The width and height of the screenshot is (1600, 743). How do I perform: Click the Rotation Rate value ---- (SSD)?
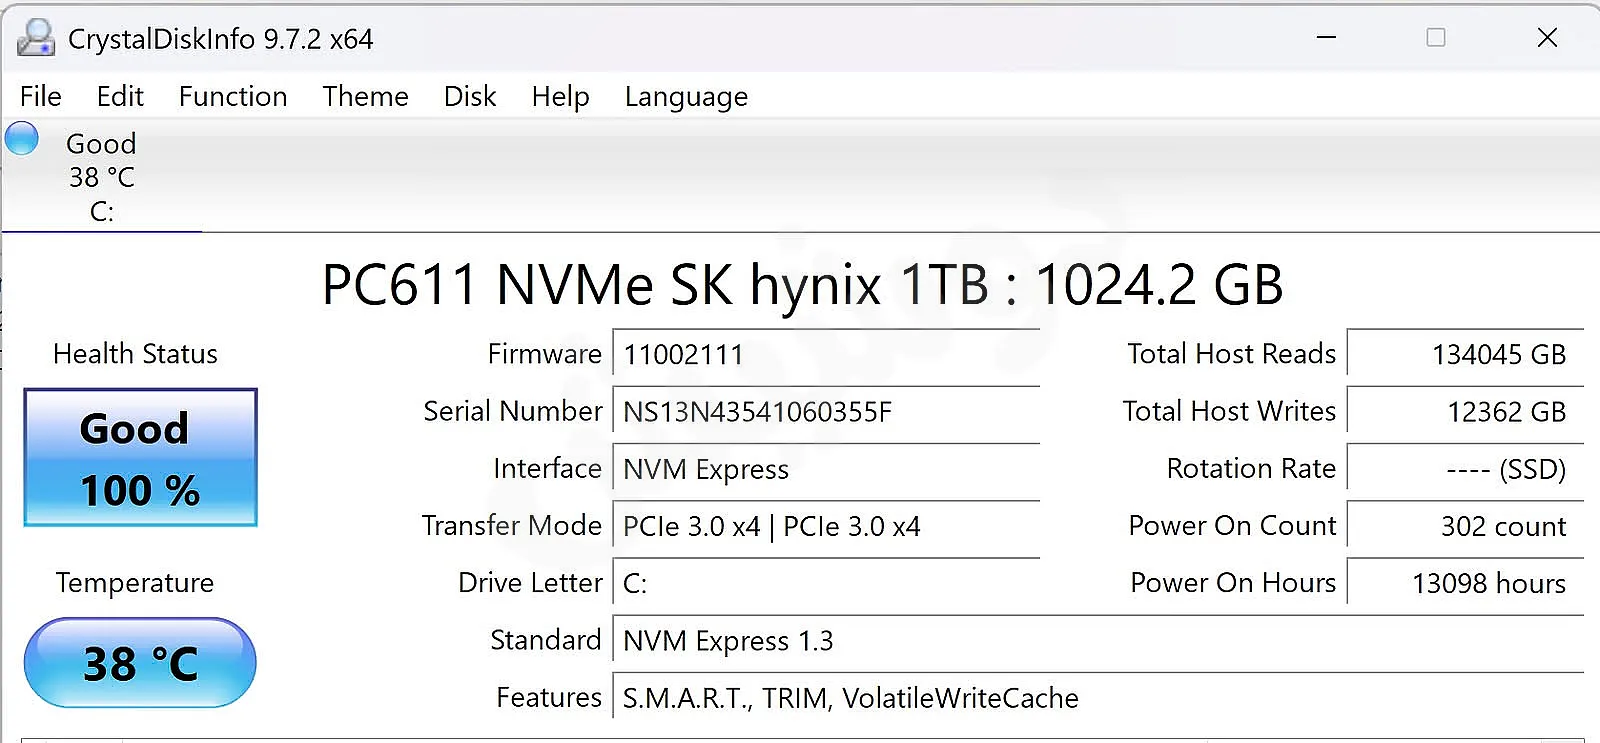(x=1466, y=468)
